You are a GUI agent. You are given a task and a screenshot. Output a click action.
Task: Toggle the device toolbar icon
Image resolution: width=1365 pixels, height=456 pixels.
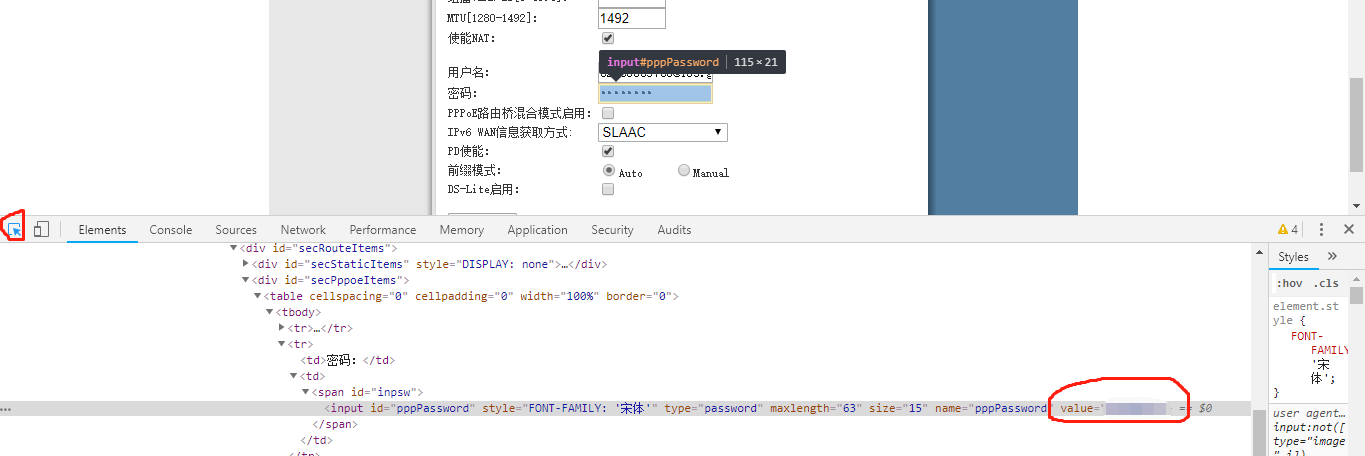pos(41,229)
